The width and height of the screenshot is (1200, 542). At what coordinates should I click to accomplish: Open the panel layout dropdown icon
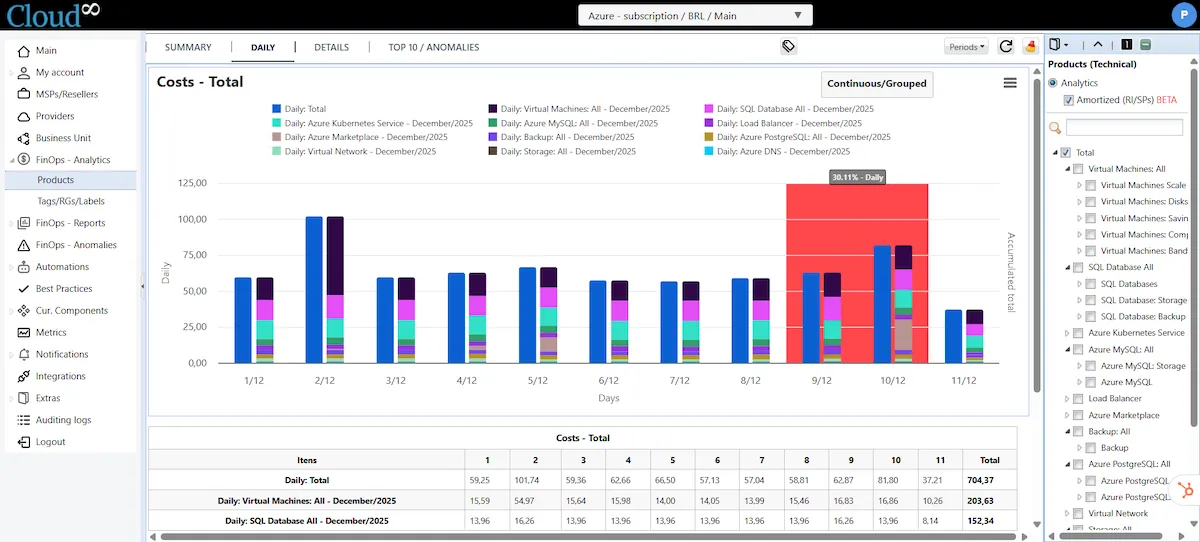[x=1061, y=45]
